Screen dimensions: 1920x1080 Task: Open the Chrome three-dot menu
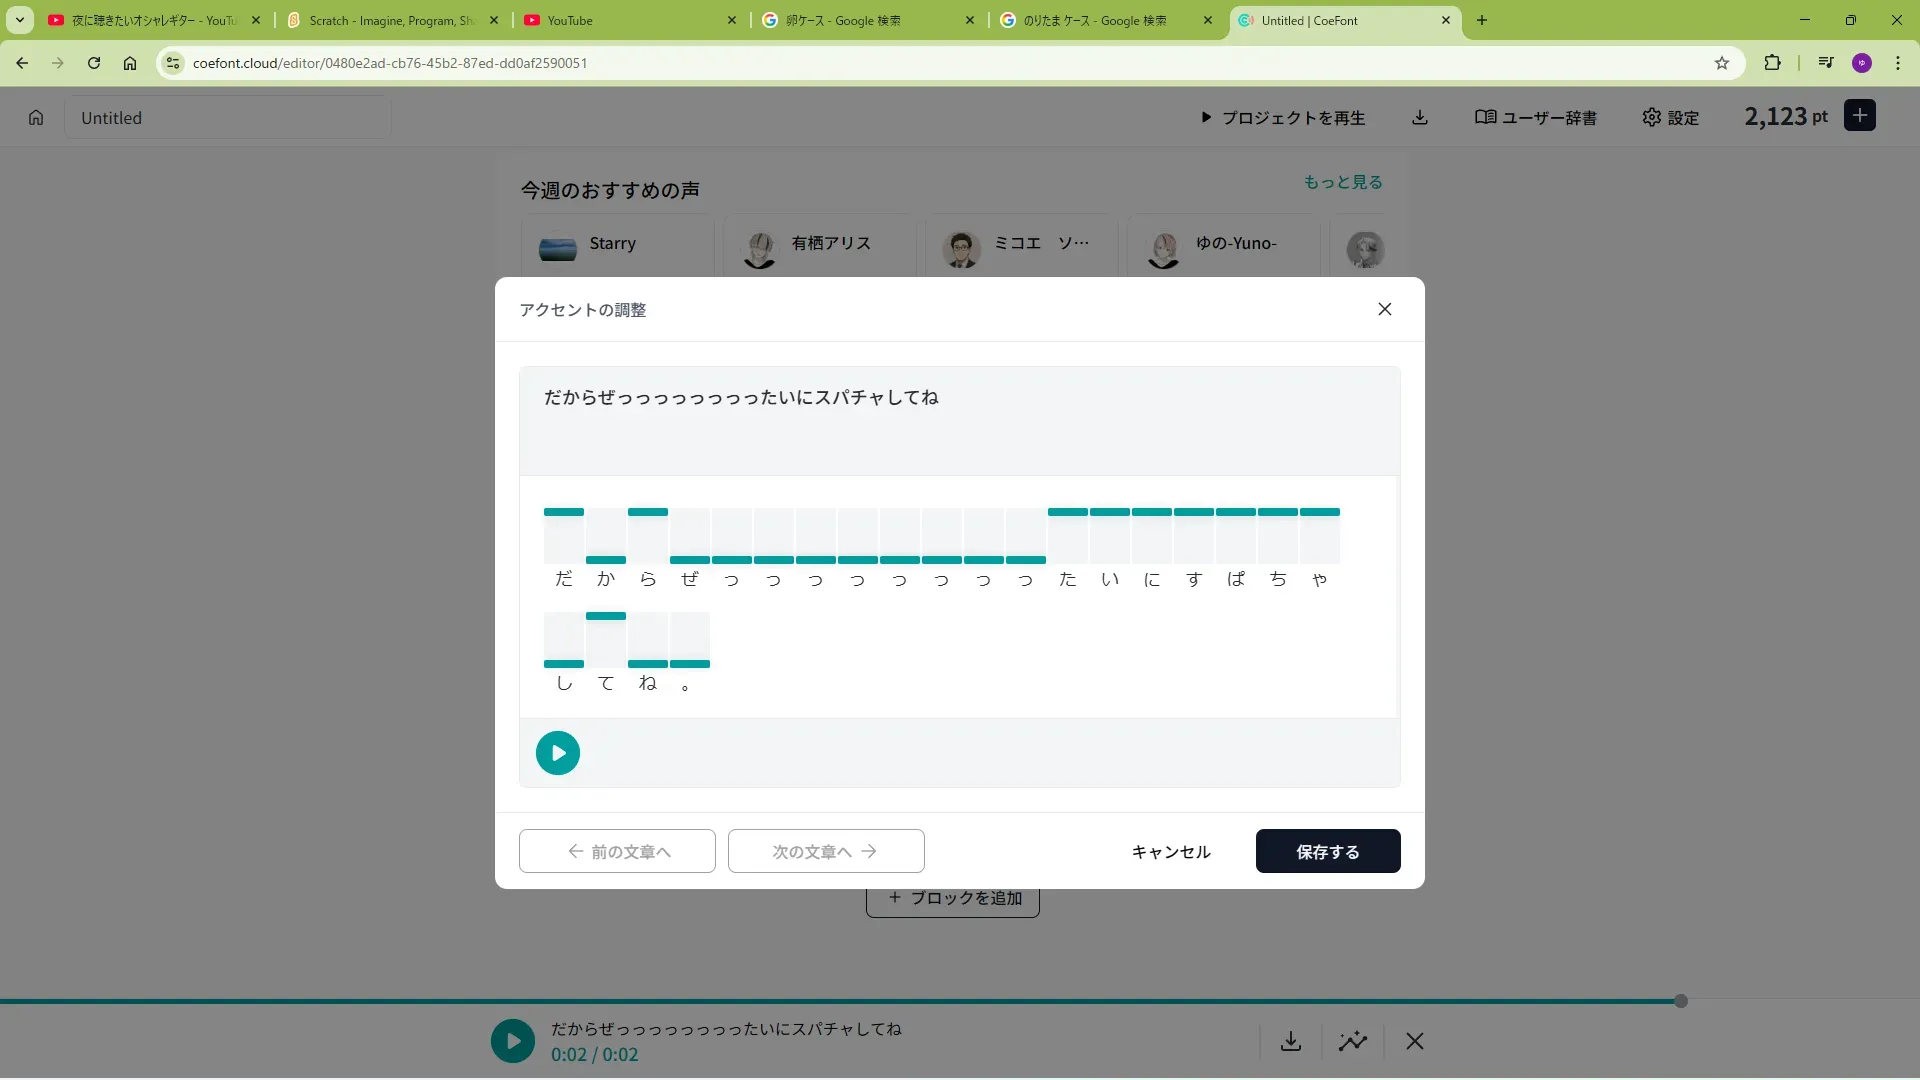[1897, 63]
